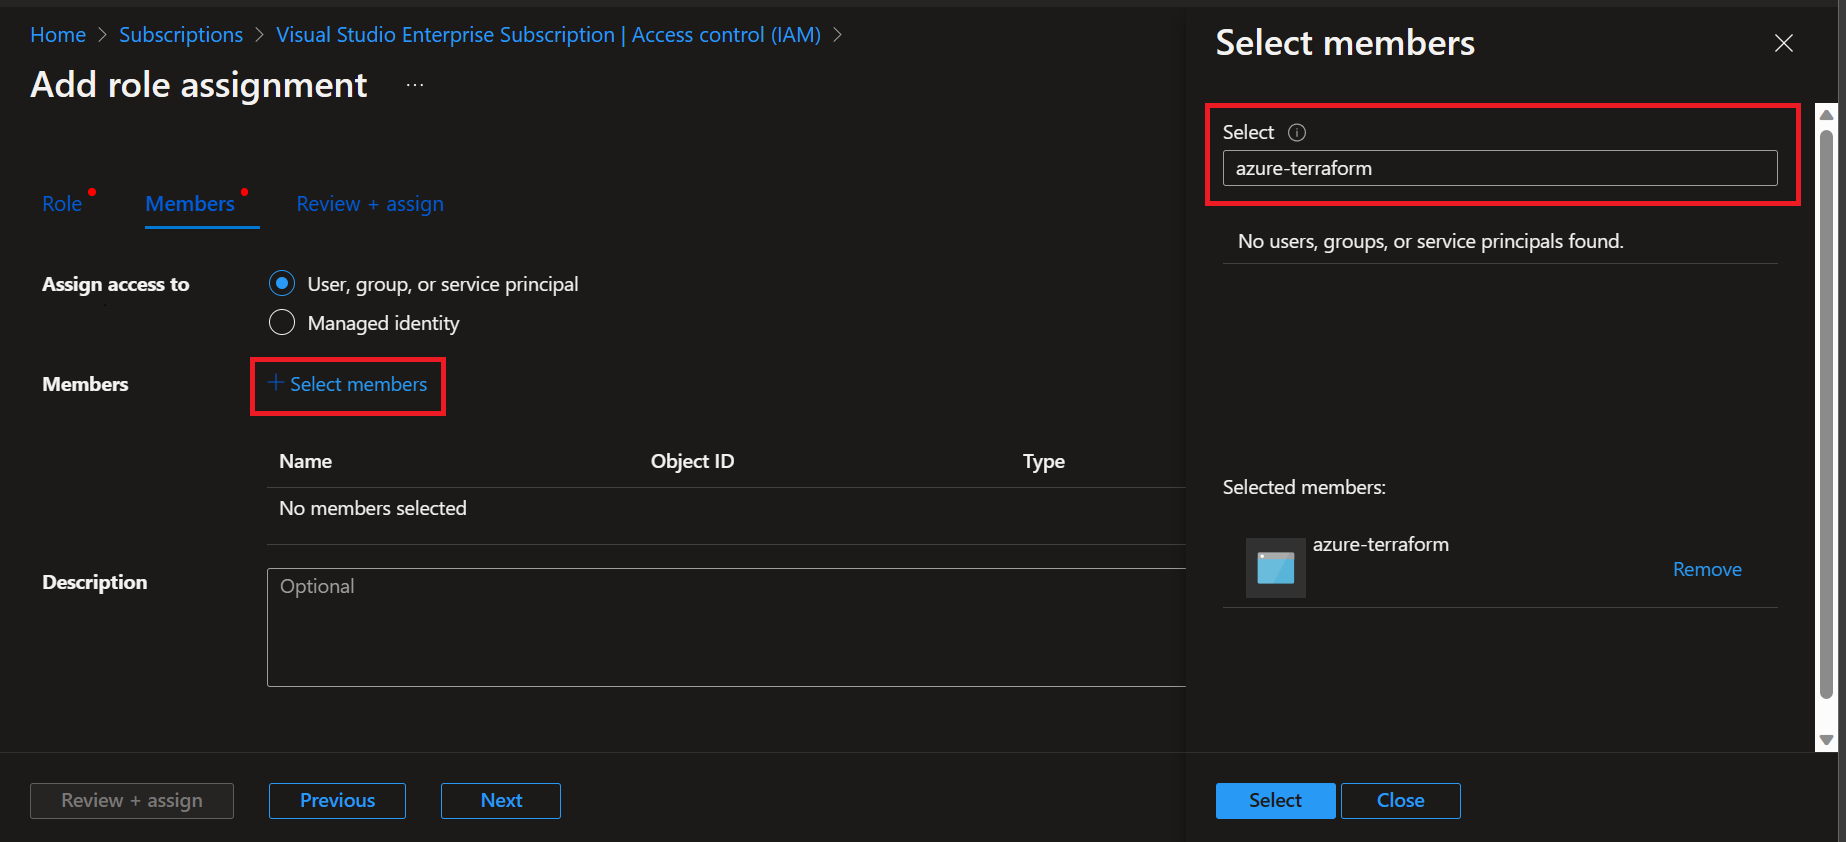The height and width of the screenshot is (842, 1846).
Task: Choose the Managed identity radio option
Action: point(282,322)
